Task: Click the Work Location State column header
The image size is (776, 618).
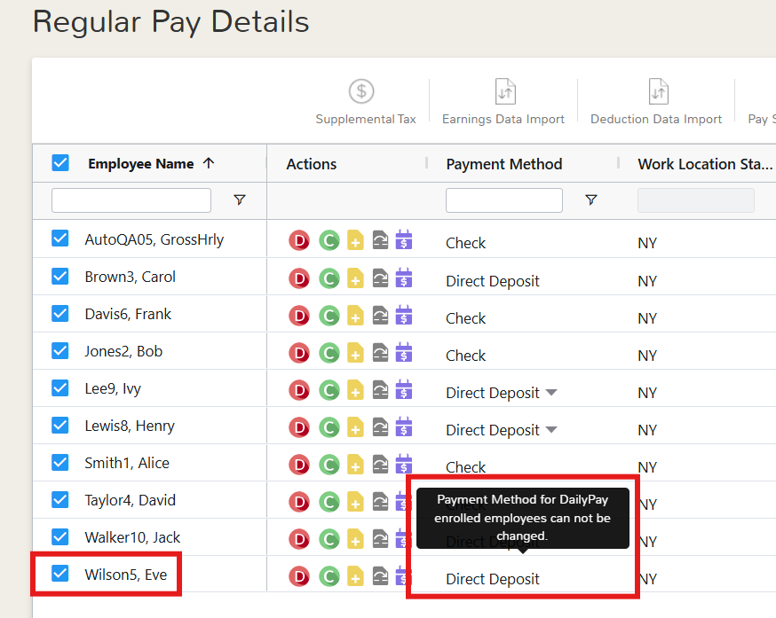Action: [x=705, y=164]
